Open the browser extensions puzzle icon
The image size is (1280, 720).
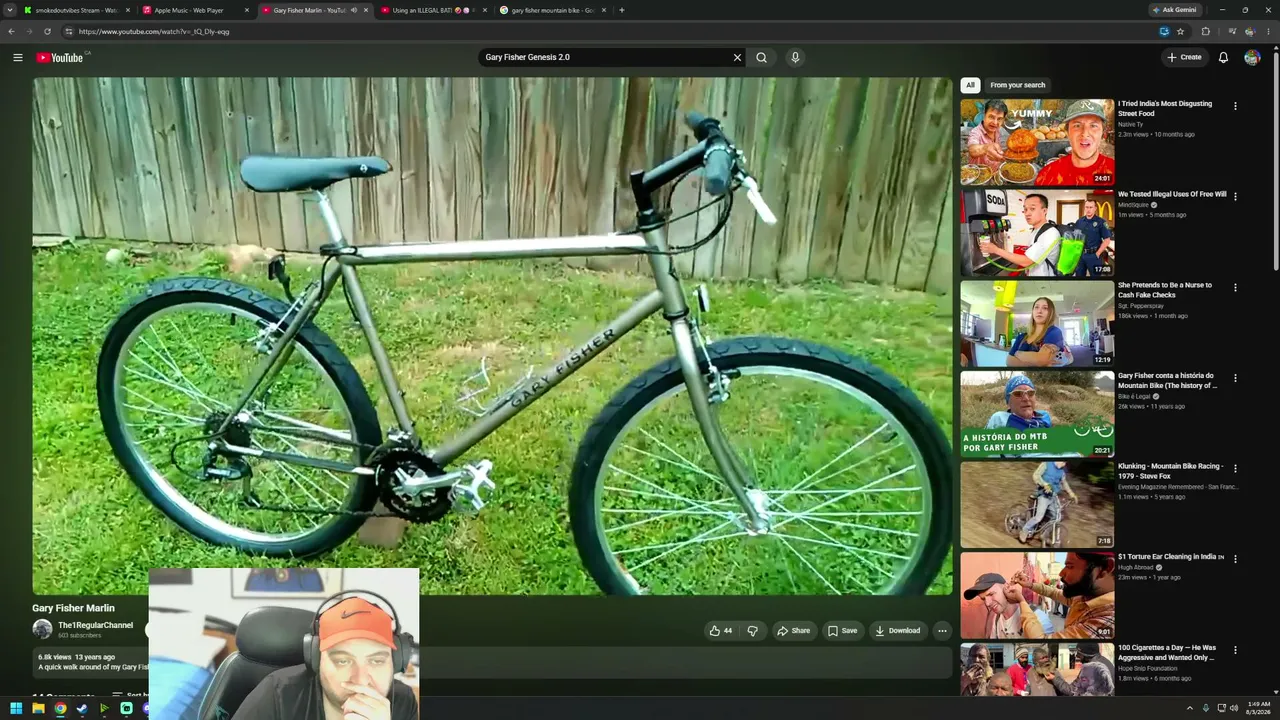click(1205, 31)
